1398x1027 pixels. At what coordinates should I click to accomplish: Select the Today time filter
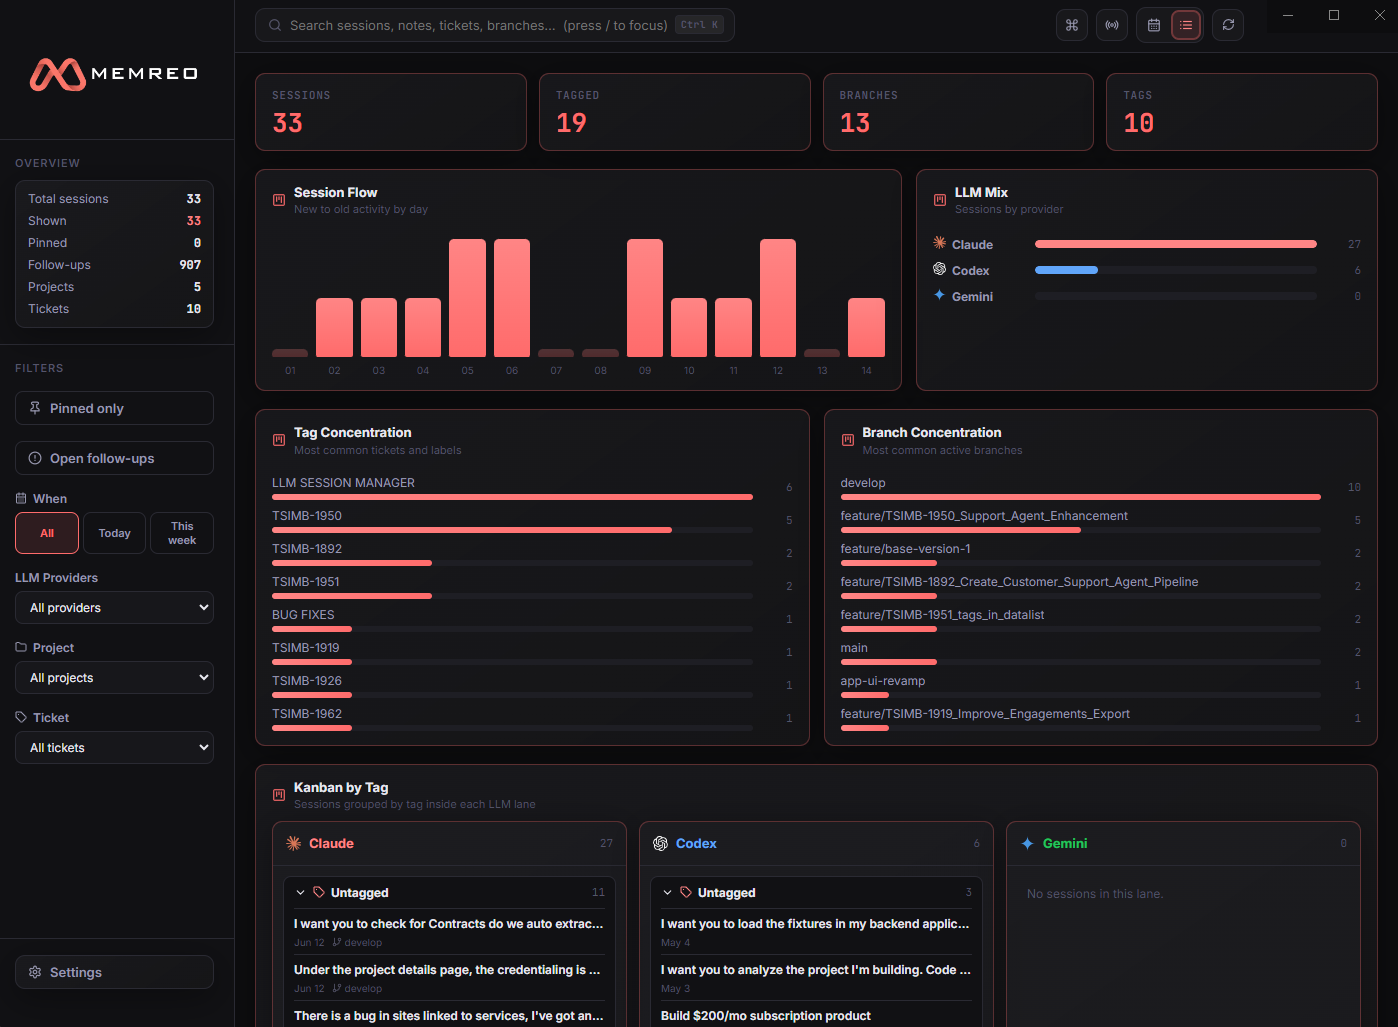coord(115,533)
